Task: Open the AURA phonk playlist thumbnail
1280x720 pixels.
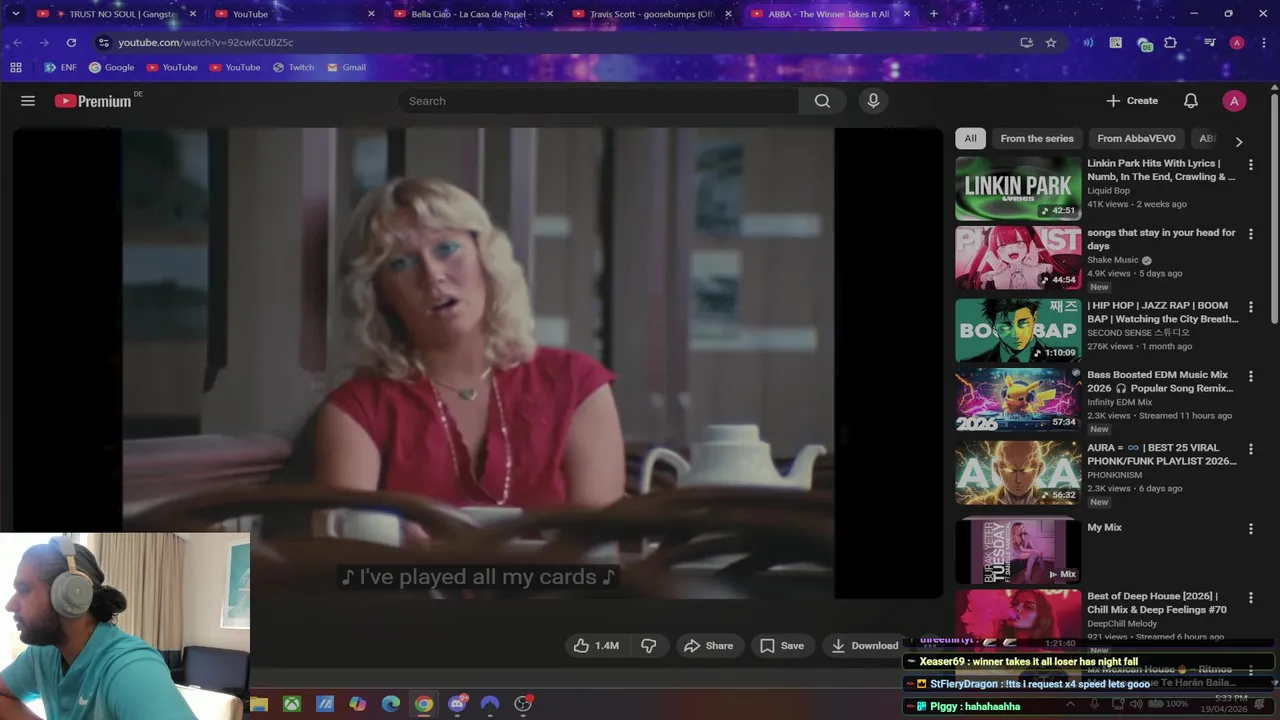Action: click(x=1018, y=473)
